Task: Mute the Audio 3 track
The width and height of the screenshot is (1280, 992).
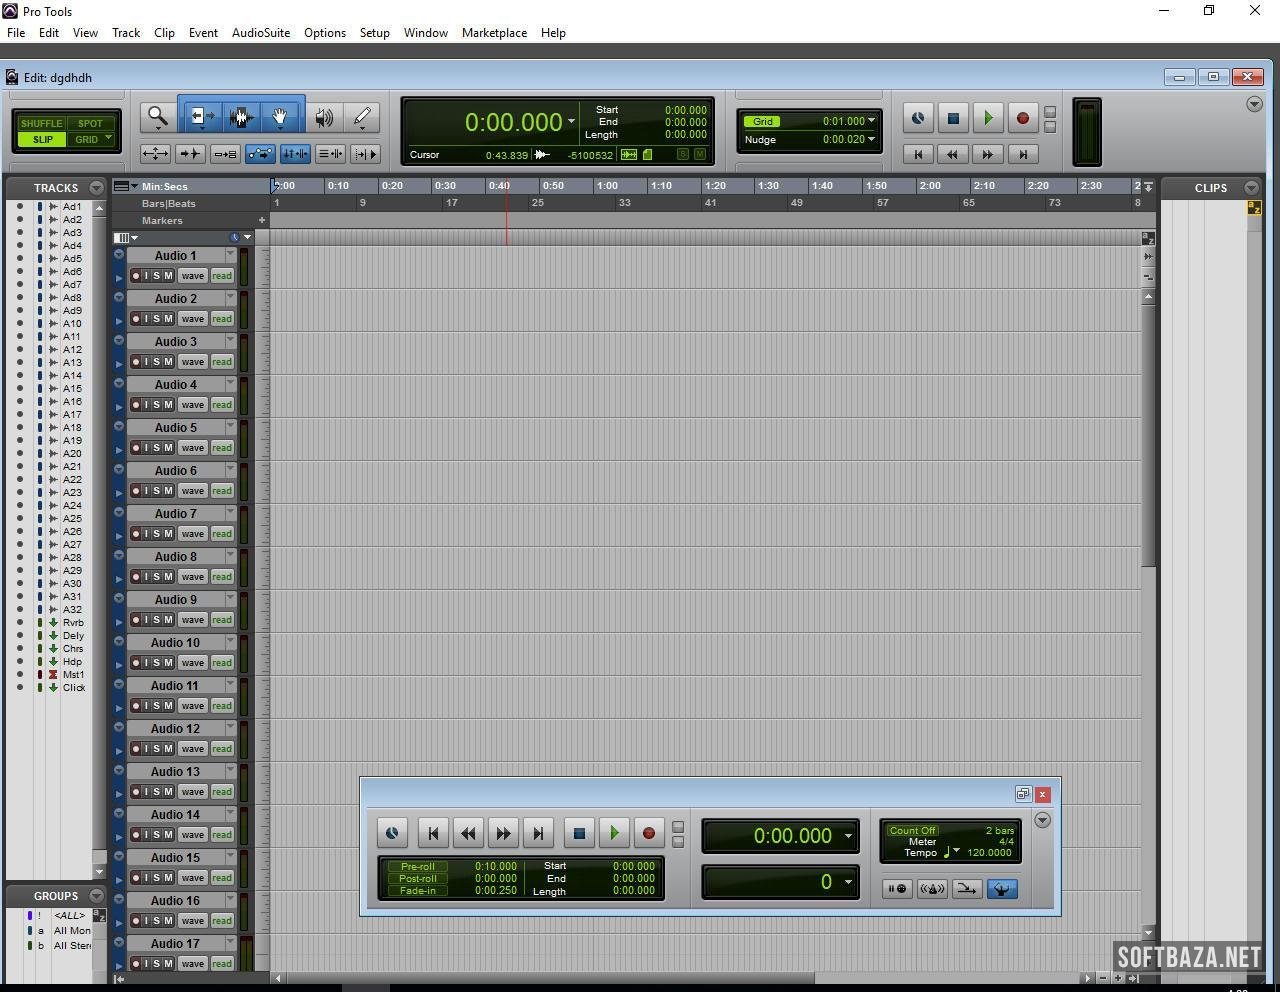Action: [x=168, y=362]
